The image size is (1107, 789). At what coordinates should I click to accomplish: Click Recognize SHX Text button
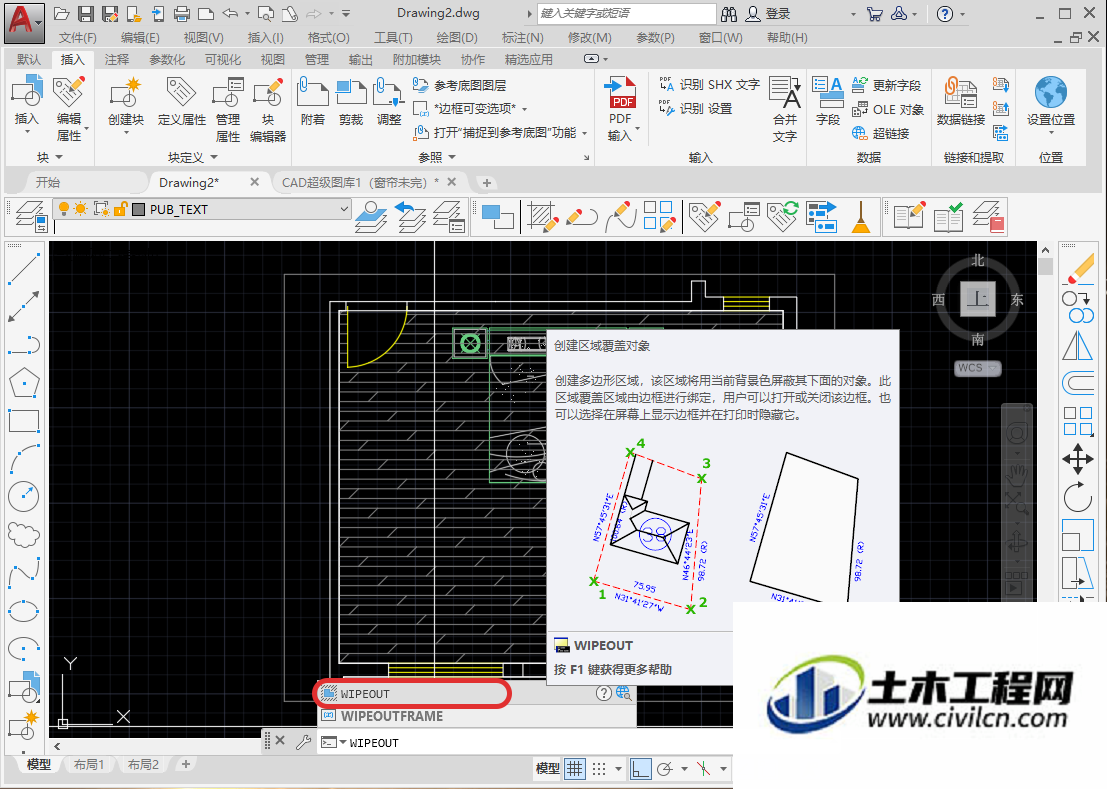coord(709,85)
